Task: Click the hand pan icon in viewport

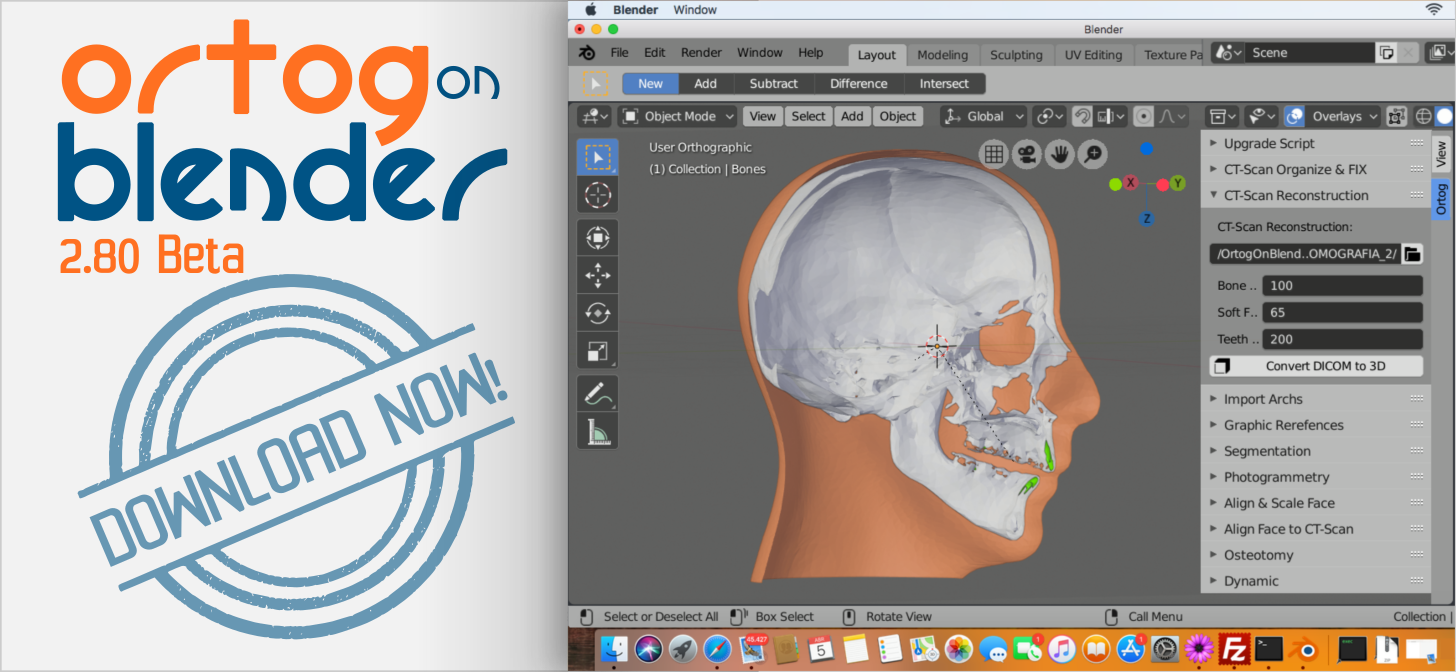Action: click(1059, 154)
